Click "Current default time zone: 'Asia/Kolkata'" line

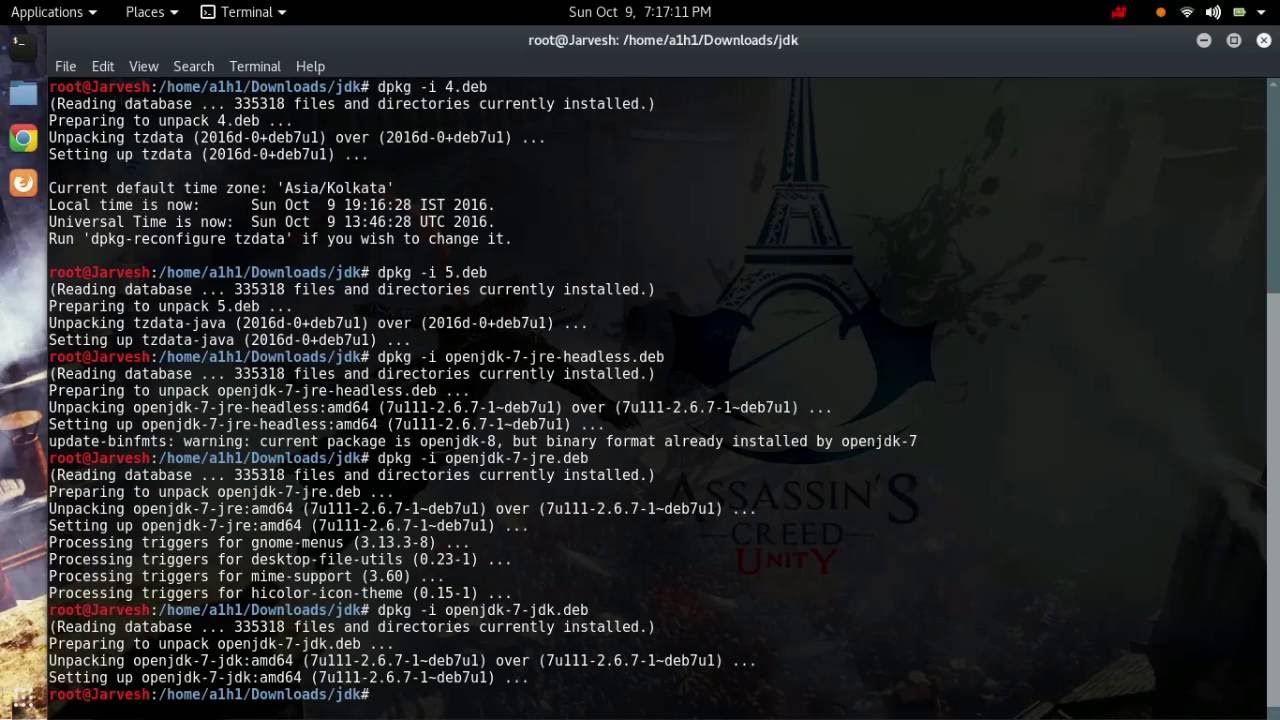click(x=221, y=188)
